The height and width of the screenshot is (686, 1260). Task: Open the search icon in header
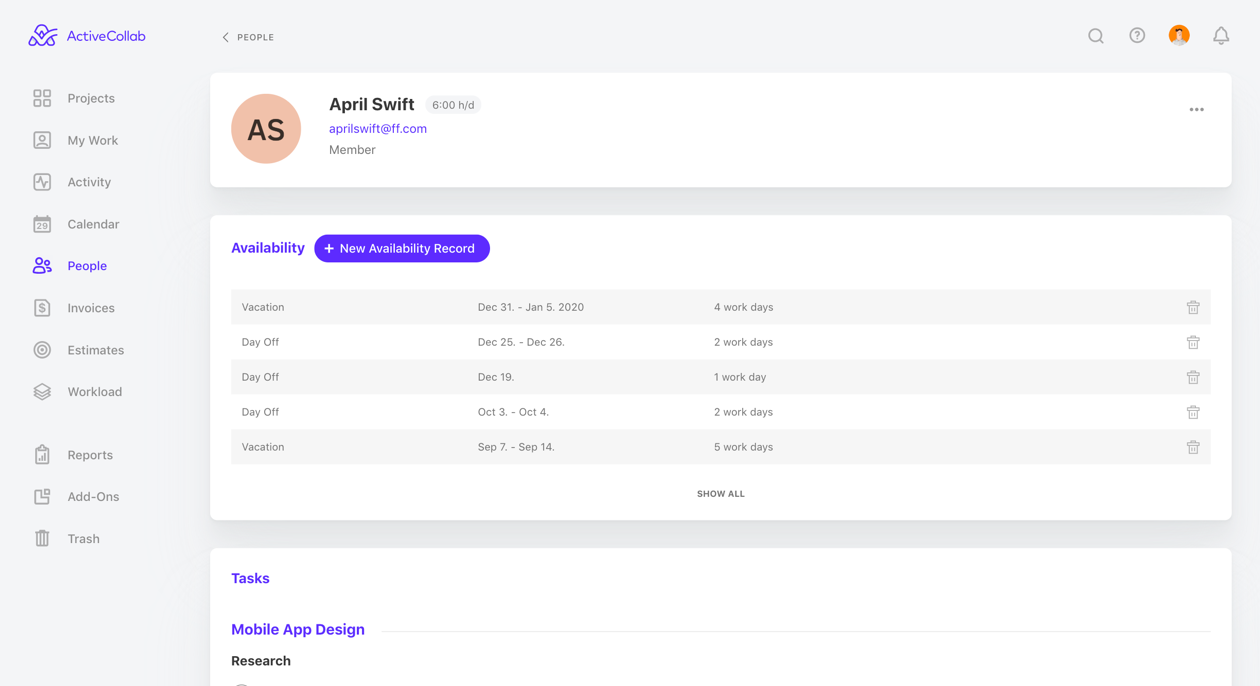(1096, 36)
